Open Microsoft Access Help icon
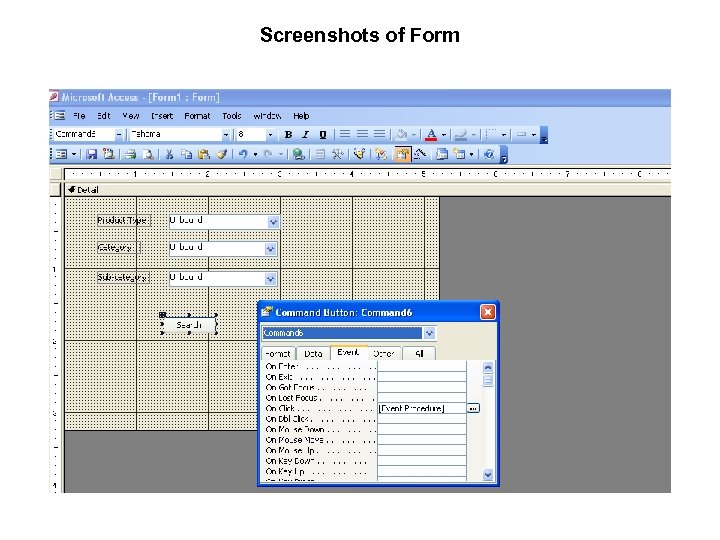Viewport: 720px width, 540px height. click(x=489, y=154)
